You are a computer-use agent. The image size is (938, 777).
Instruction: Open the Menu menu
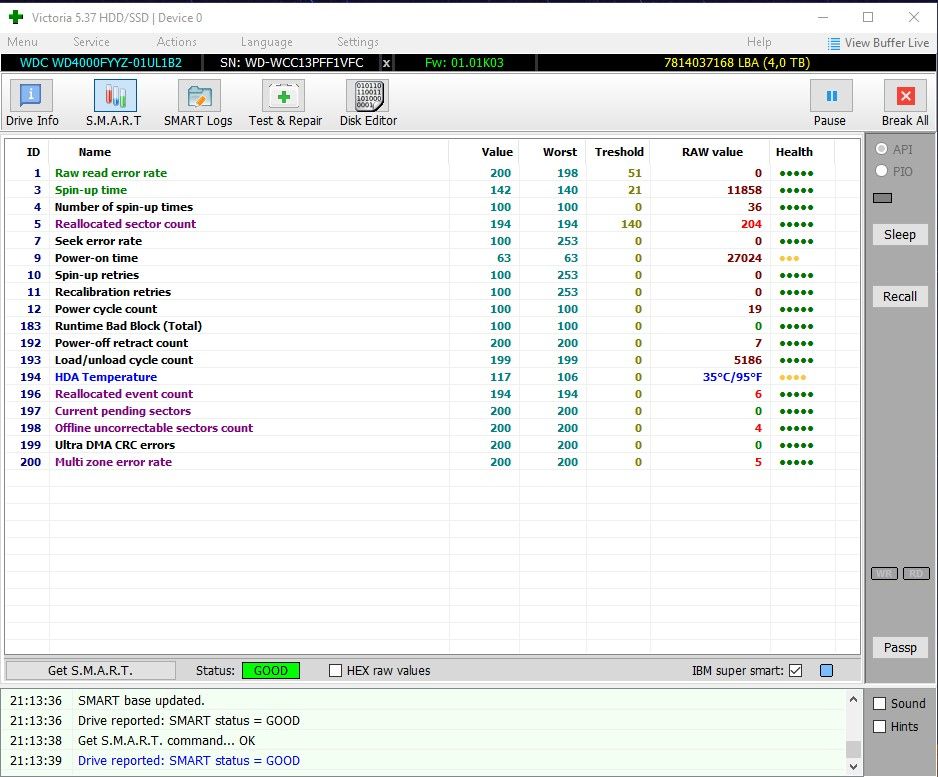click(x=23, y=42)
